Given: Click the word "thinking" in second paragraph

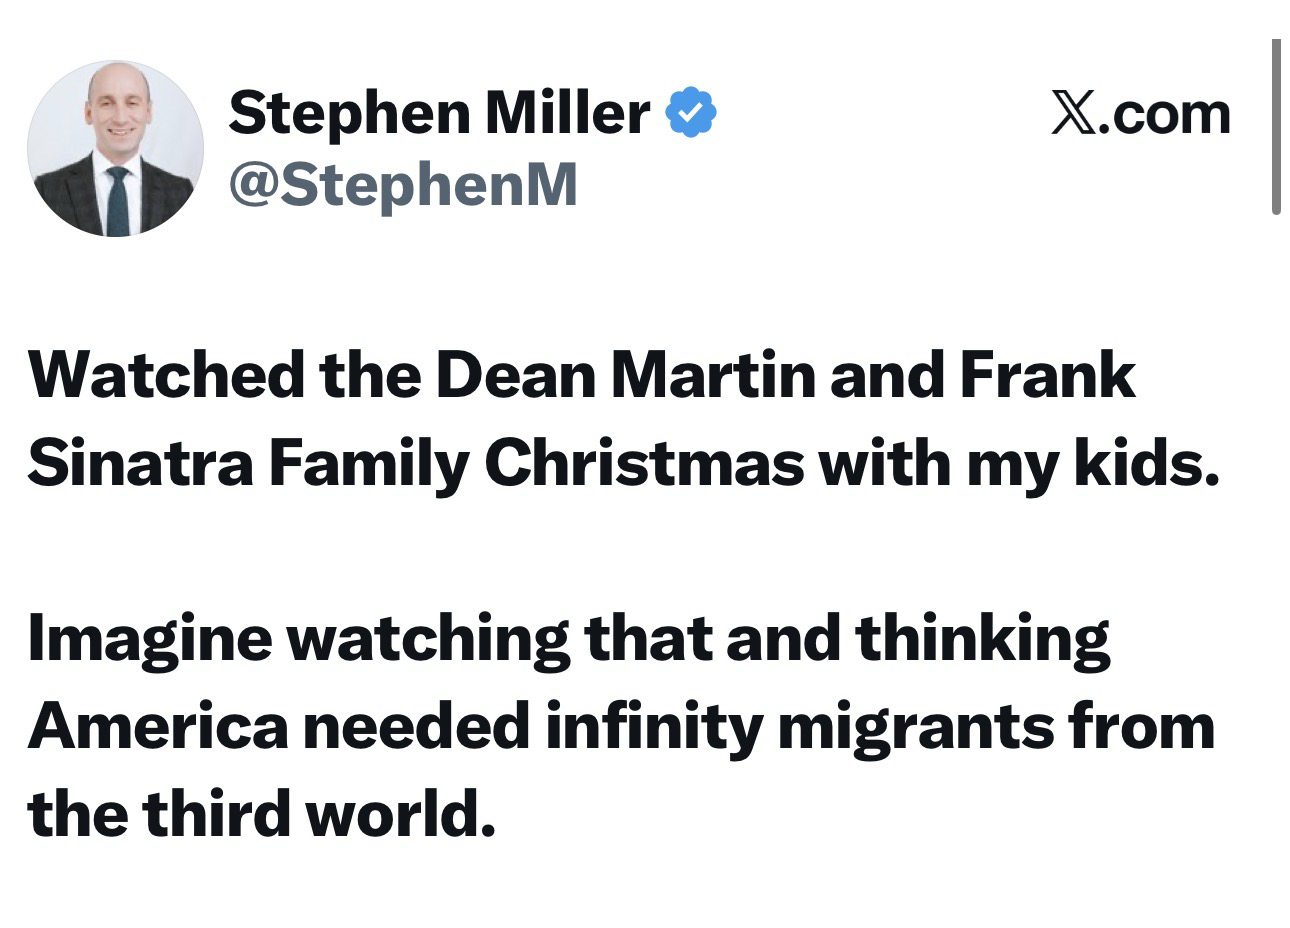Looking at the screenshot, I should point(983,640).
